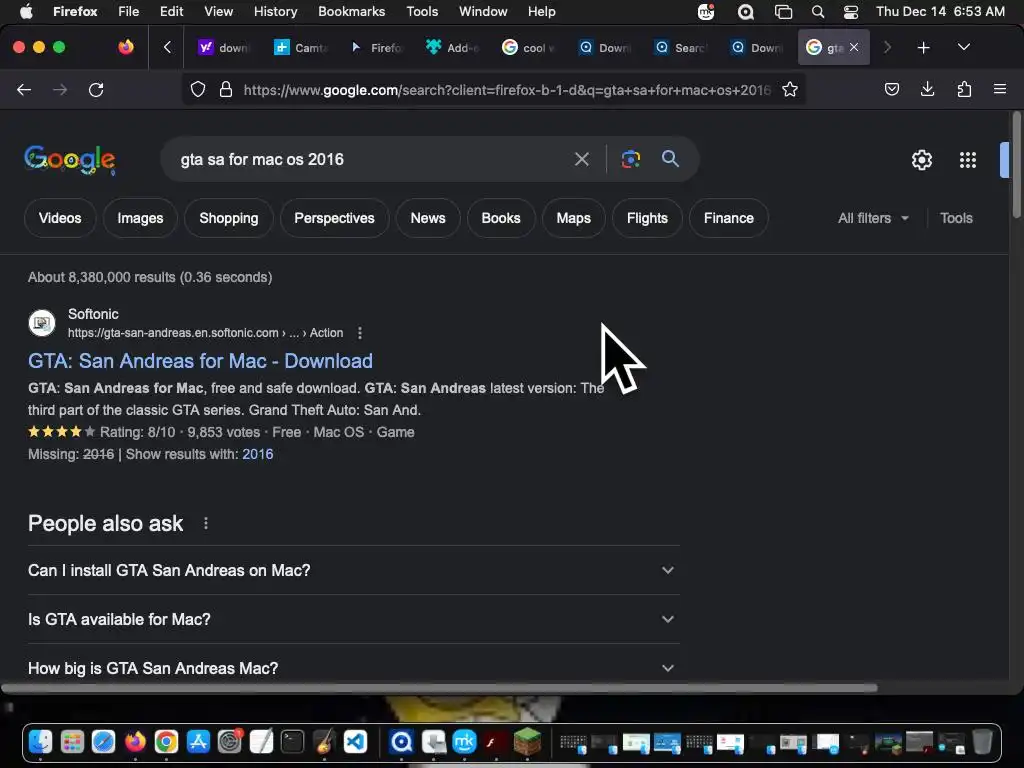Click the Firefox URL address bar

coord(507,89)
